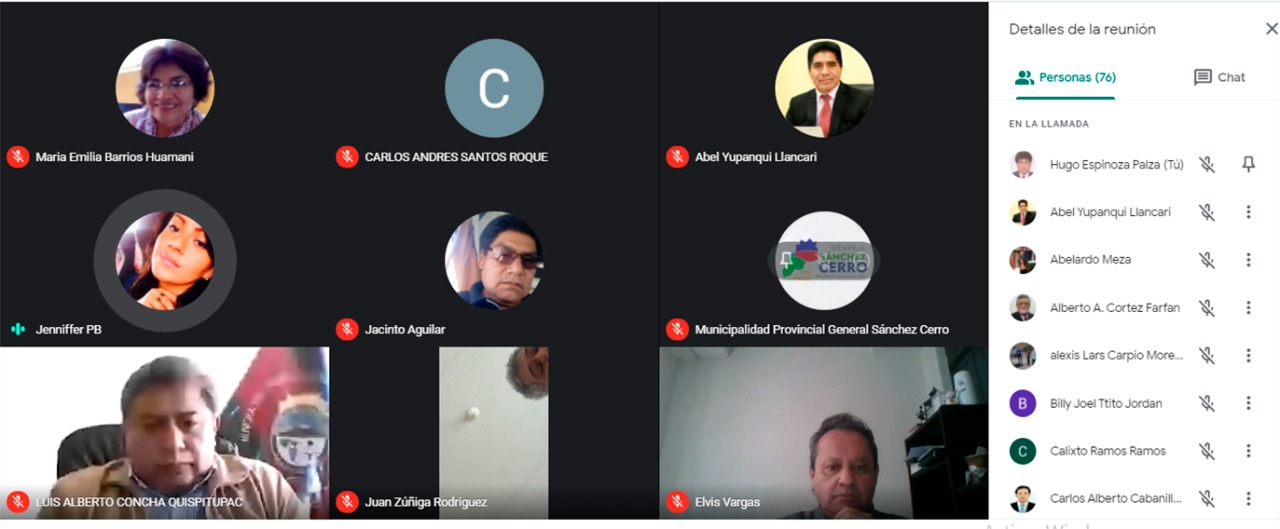The width and height of the screenshot is (1280, 529).
Task: Click muted mic icon beside Abel Yupanqui Llancari in list
Action: (1207, 212)
